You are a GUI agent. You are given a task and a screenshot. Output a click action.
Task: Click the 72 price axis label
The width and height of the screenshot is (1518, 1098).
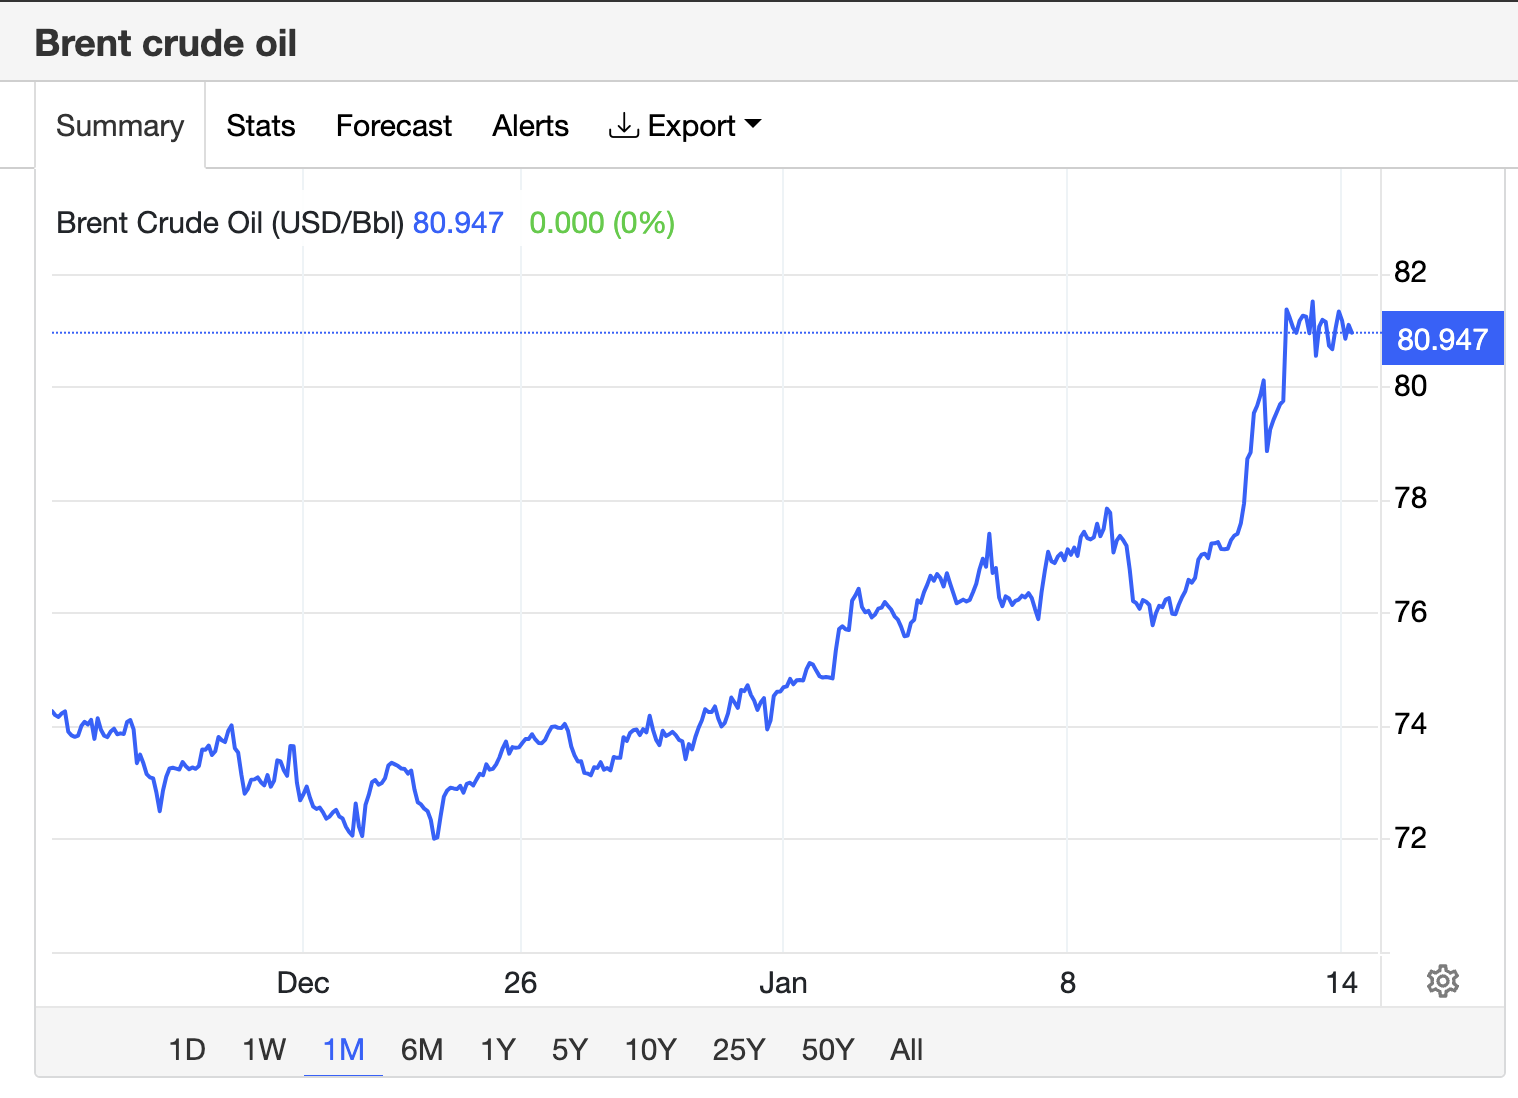(x=1410, y=838)
